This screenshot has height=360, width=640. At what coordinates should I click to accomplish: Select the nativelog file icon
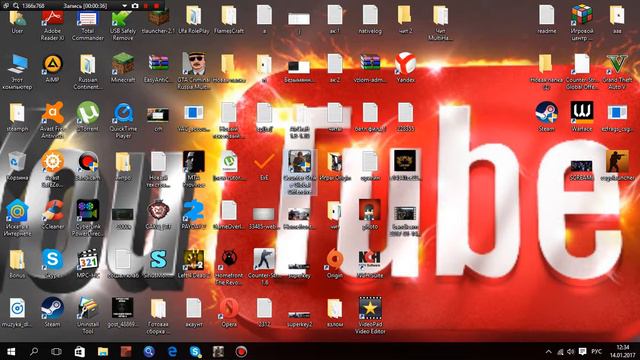370,18
